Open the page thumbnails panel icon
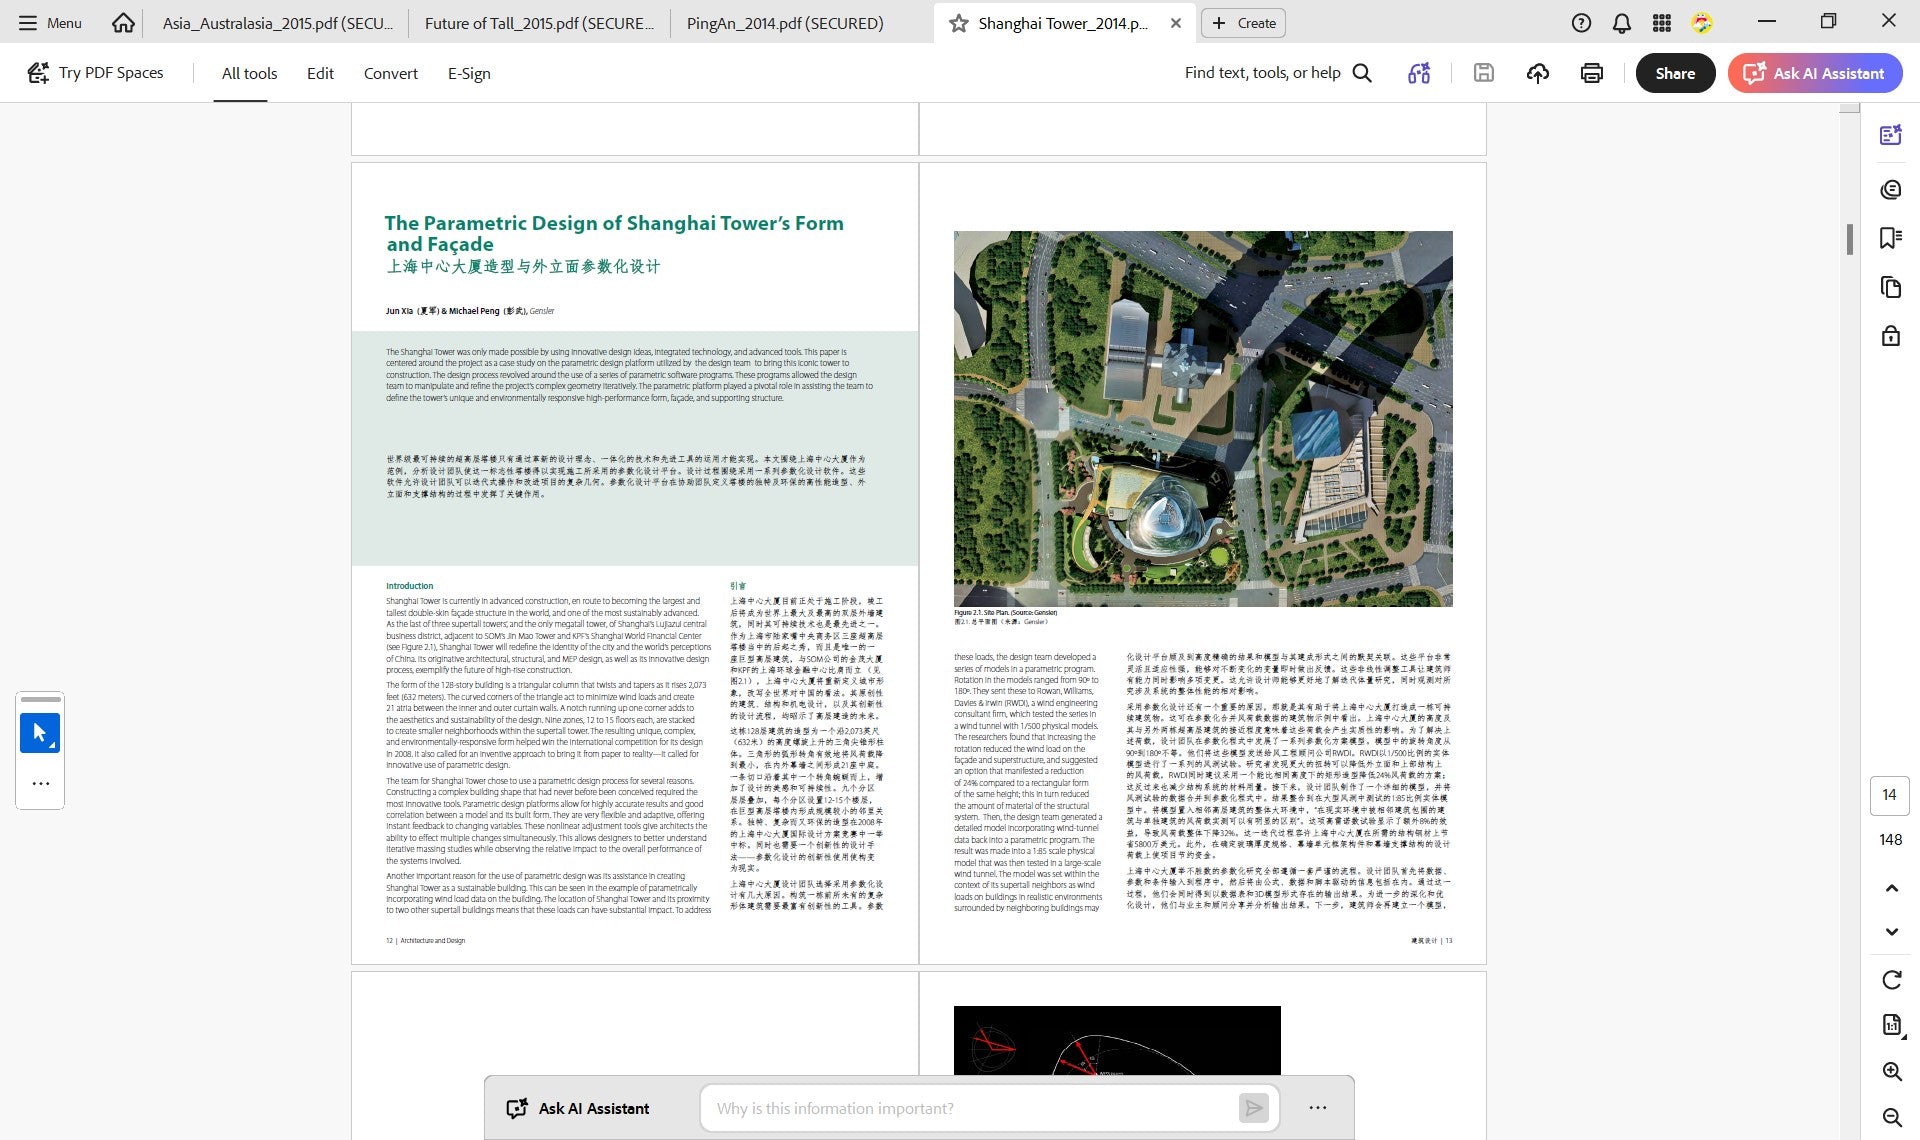1920x1140 pixels. 1890,287
